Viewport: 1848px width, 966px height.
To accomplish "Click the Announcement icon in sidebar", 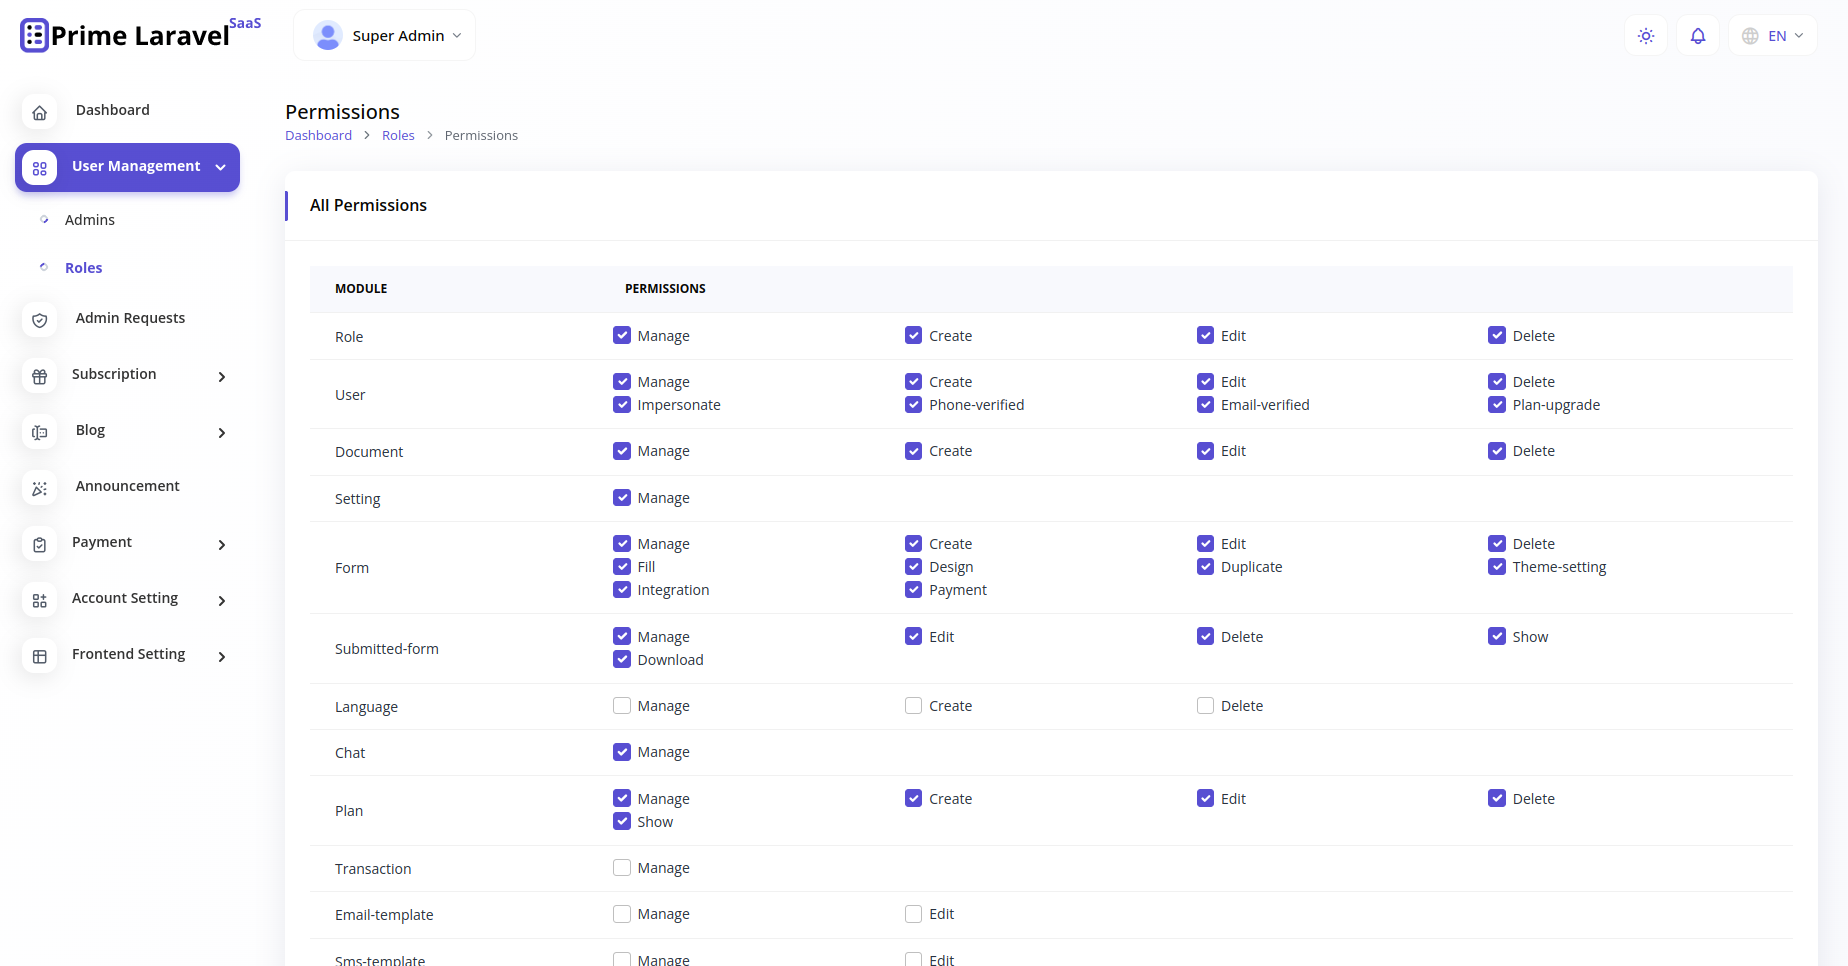I will coord(39,488).
